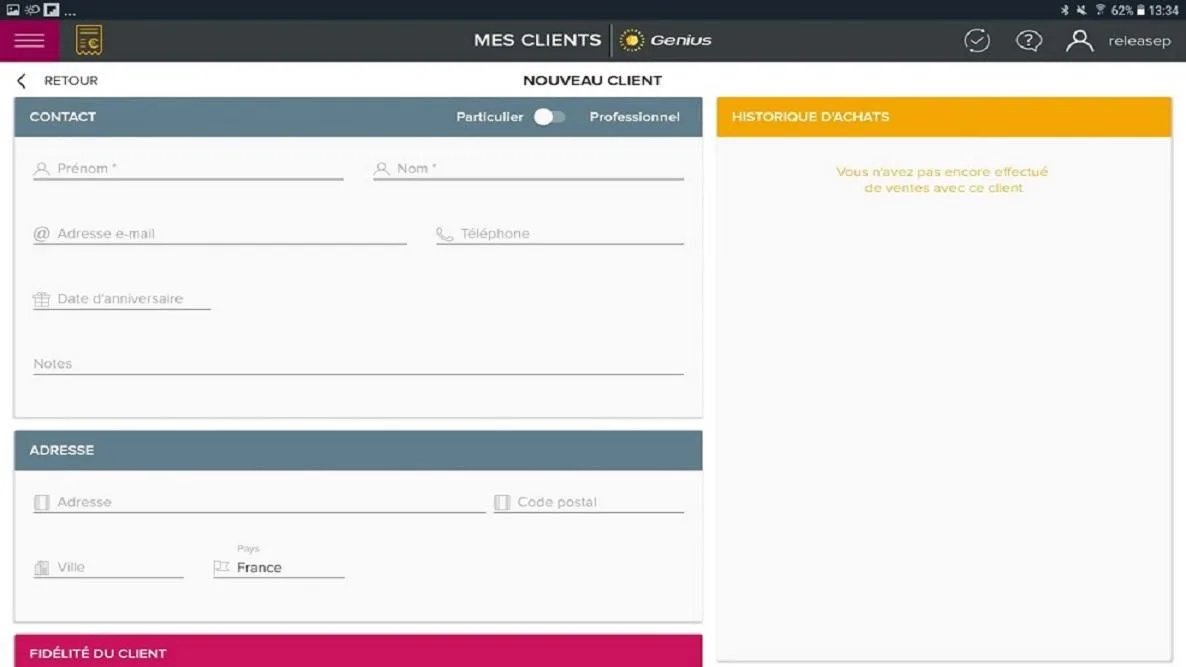This screenshot has width=1186, height=667.
Task: Tap the back arrow chevron
Action: point(22,81)
